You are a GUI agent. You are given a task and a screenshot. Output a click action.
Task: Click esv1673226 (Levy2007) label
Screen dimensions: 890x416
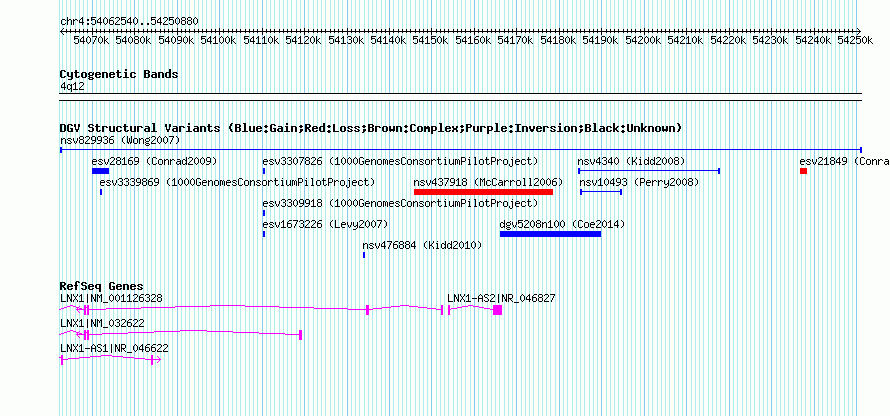325,224
